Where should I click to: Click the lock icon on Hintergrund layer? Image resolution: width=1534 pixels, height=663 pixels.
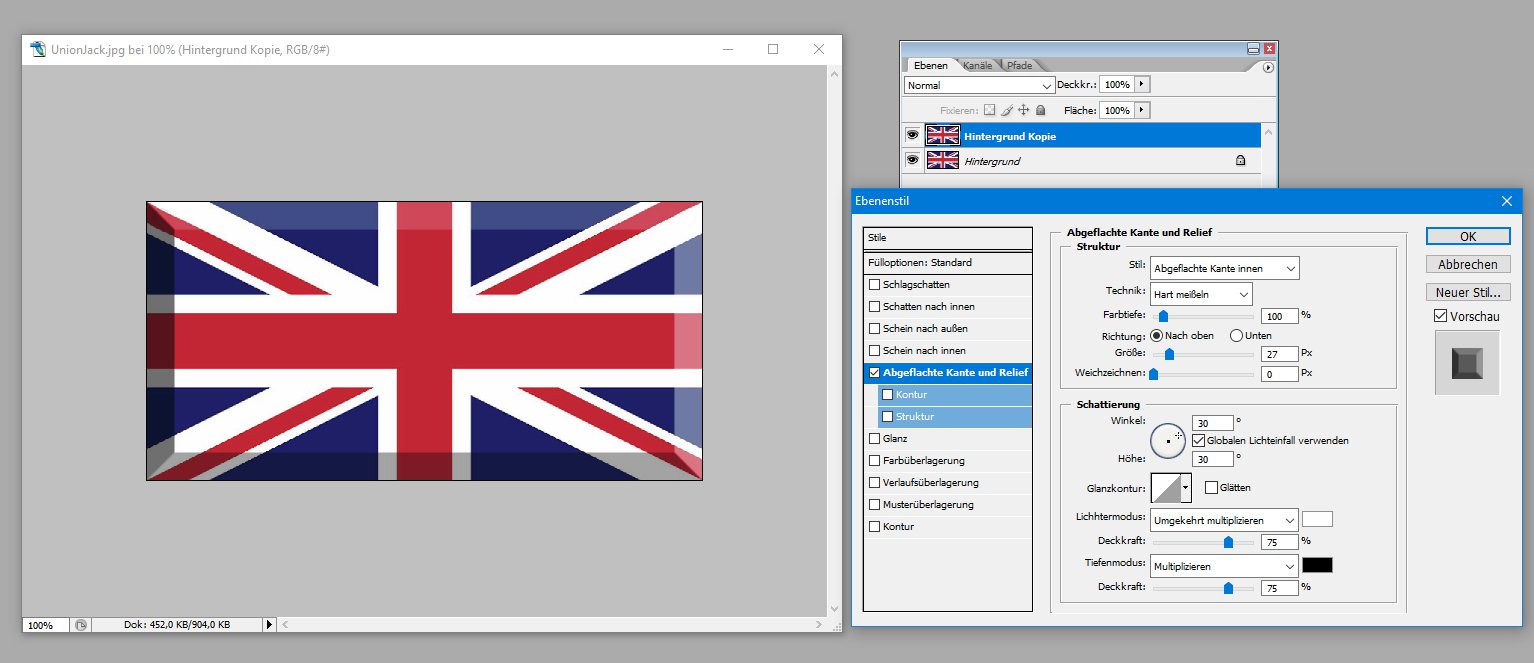(x=1240, y=160)
